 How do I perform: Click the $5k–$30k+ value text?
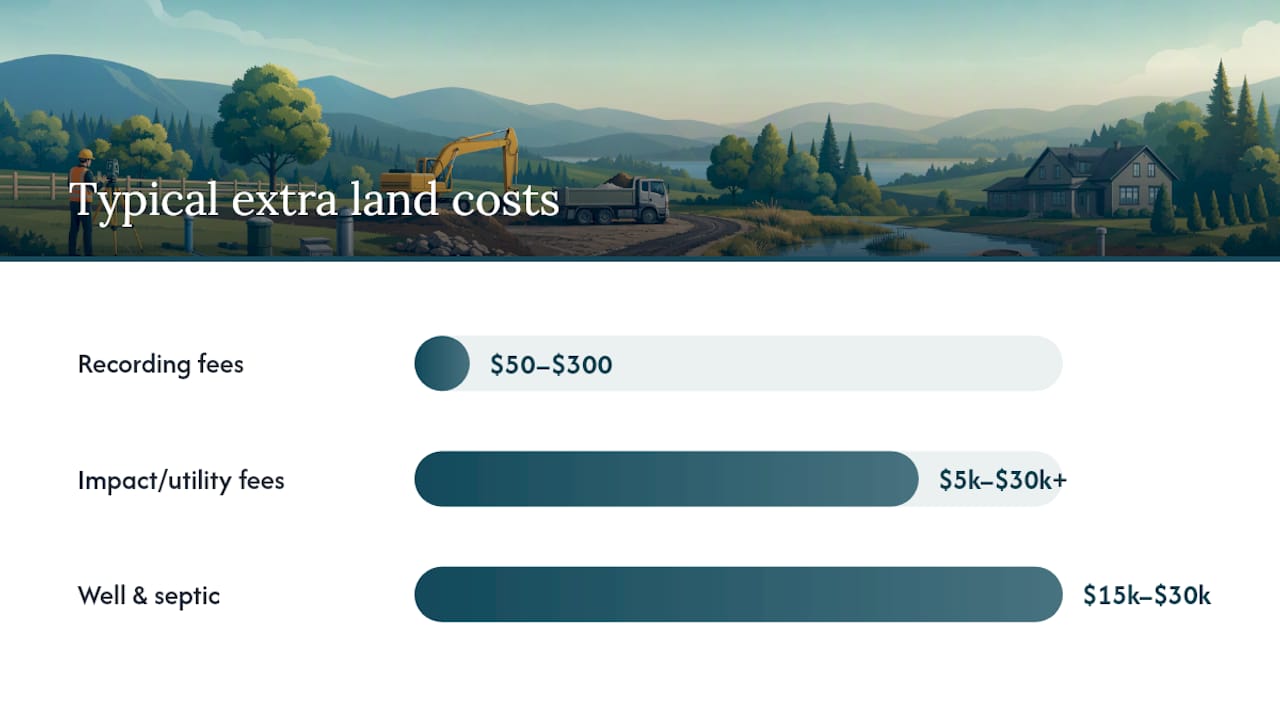[1003, 480]
